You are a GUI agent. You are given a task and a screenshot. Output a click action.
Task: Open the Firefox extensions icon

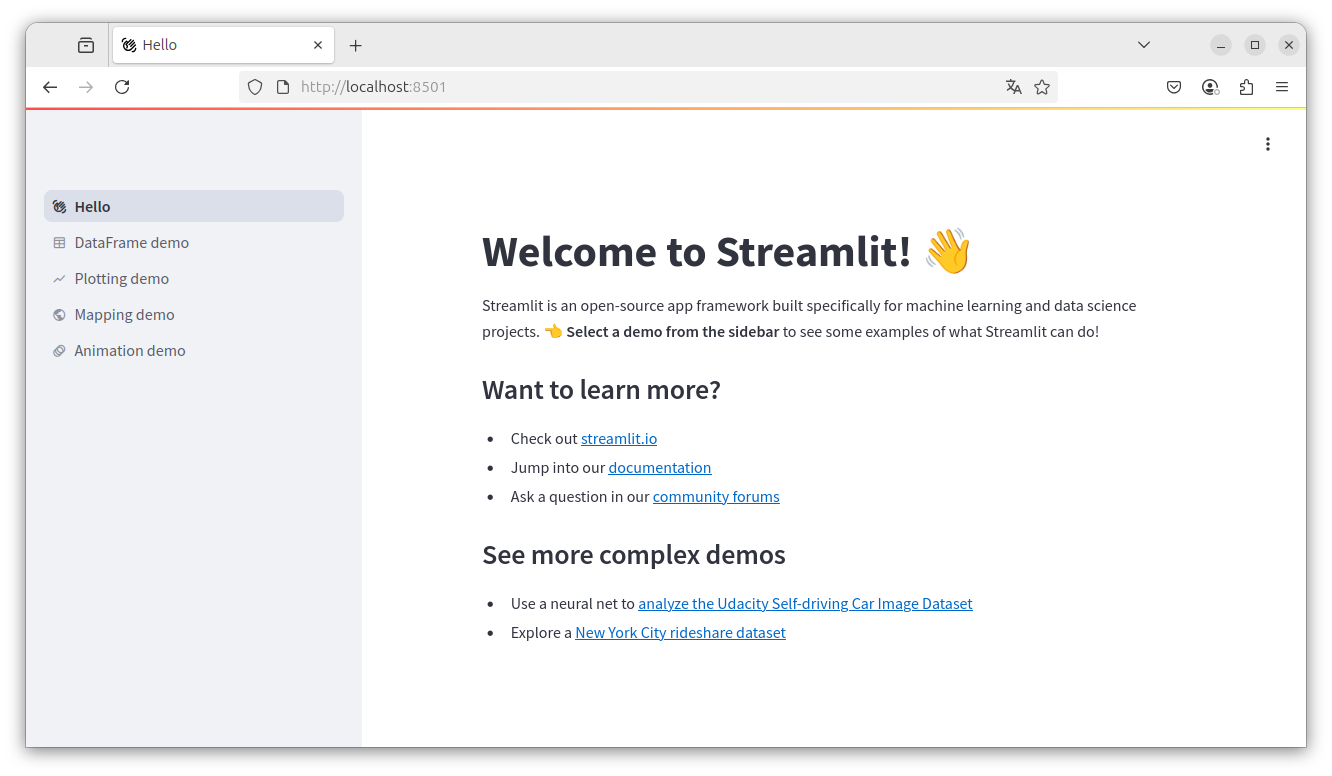[1246, 87]
